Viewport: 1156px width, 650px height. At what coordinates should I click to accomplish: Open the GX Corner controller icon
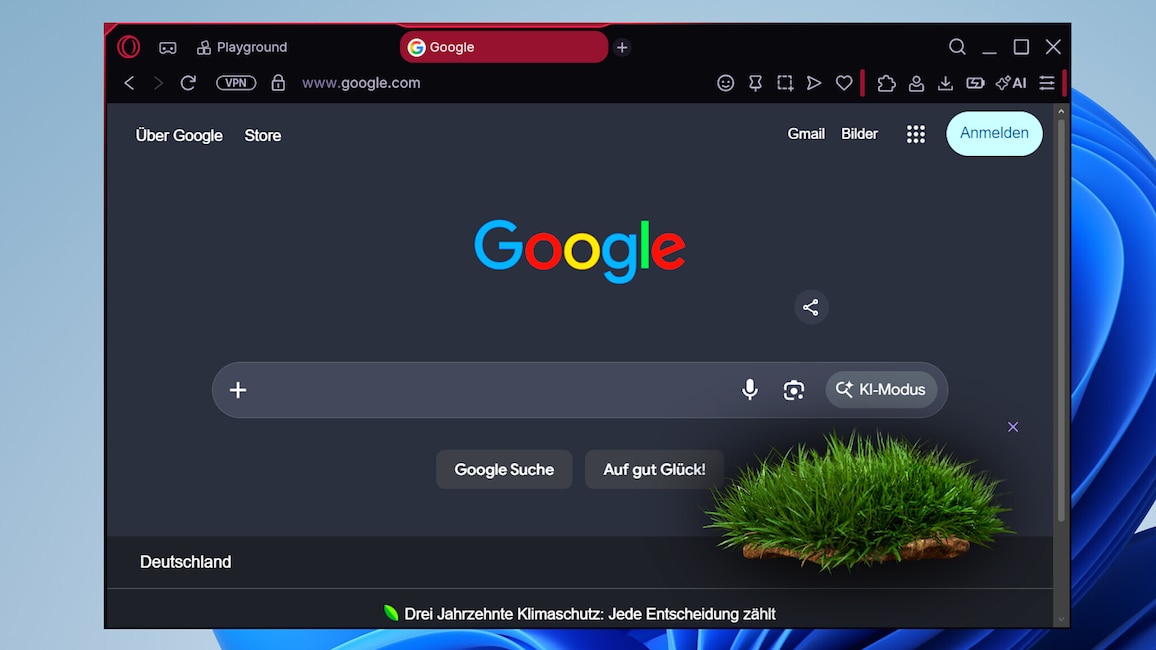(168, 48)
